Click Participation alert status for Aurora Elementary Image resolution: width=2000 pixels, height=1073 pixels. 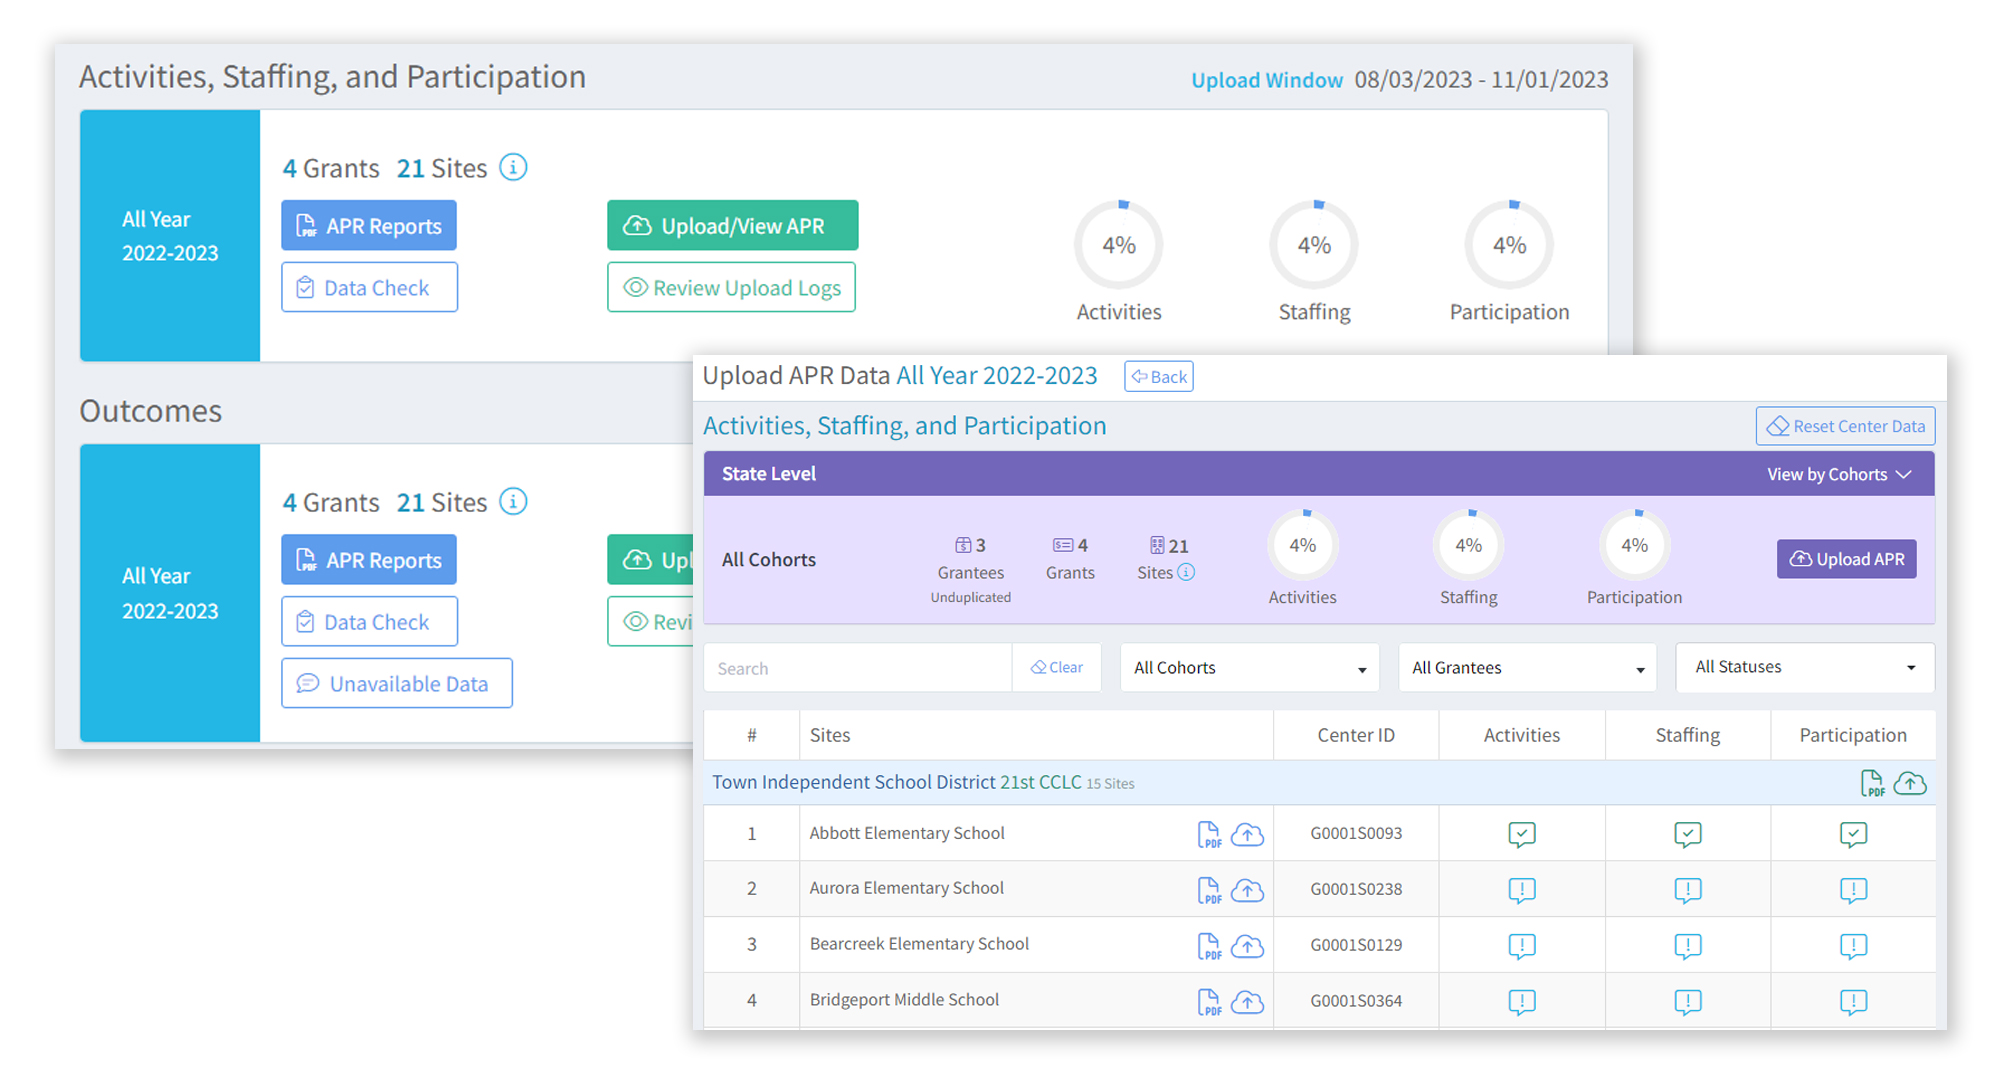tap(1852, 889)
